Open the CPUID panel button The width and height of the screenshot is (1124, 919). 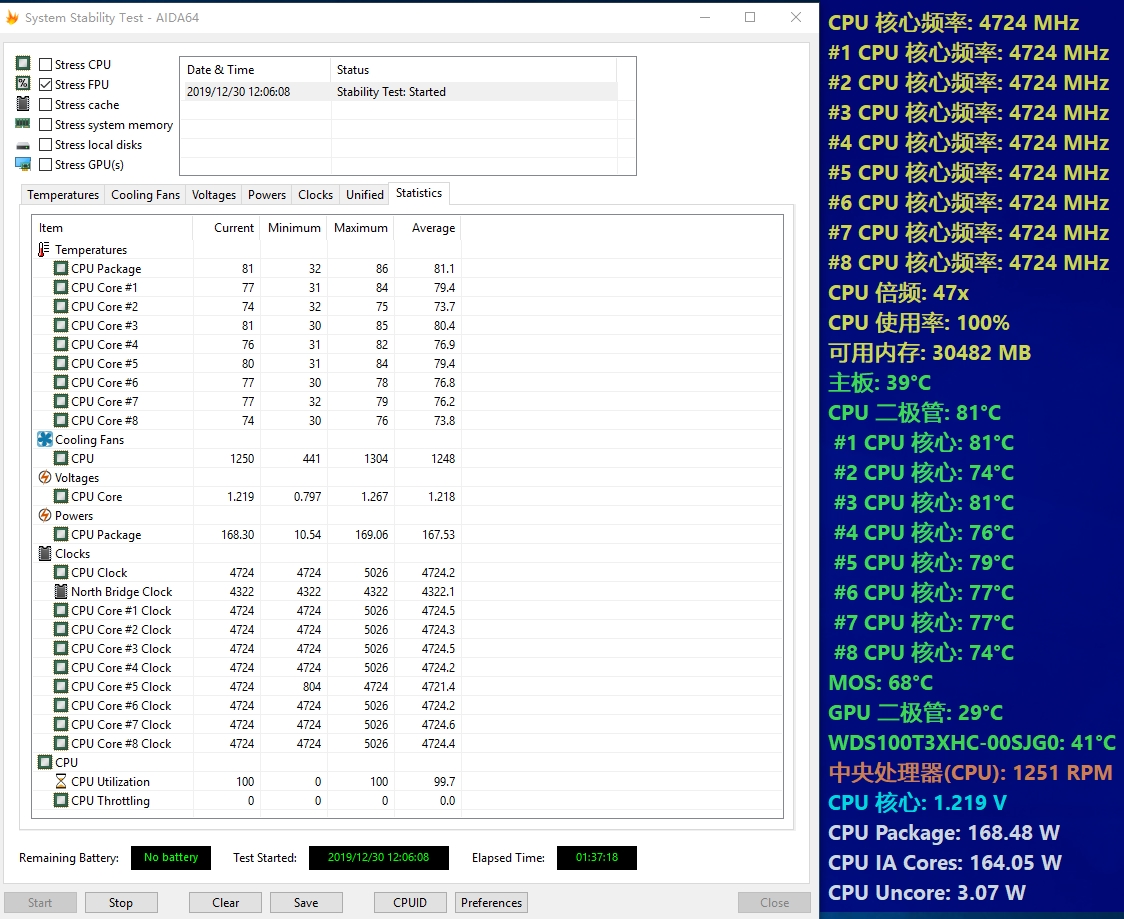pos(410,903)
